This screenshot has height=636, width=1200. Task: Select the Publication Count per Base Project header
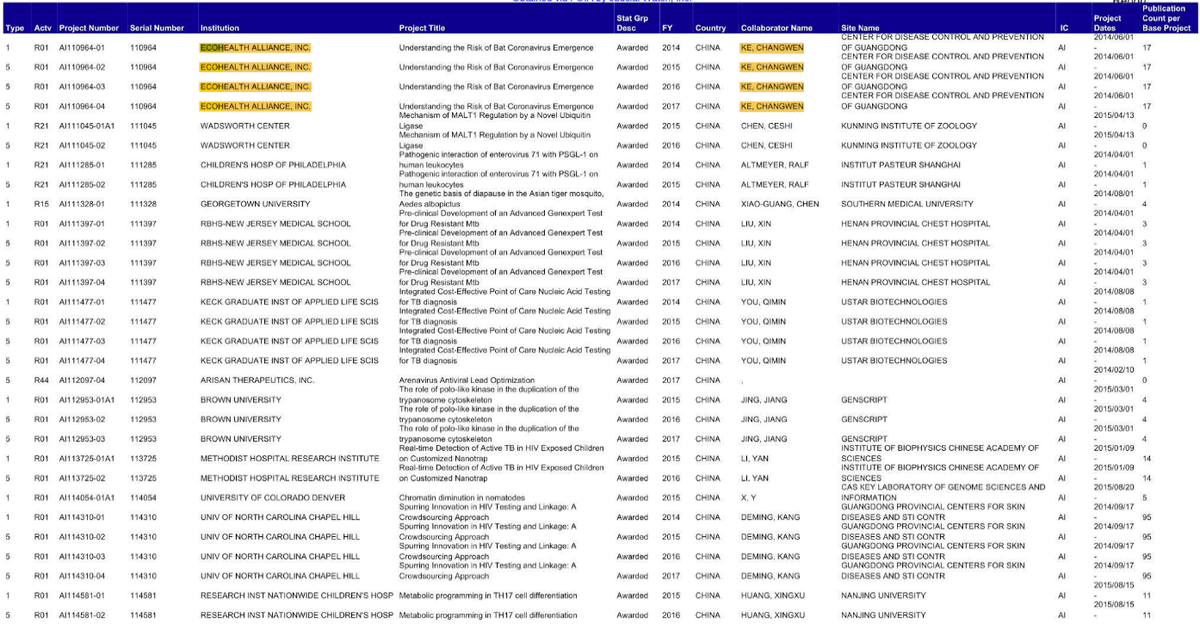1163,18
